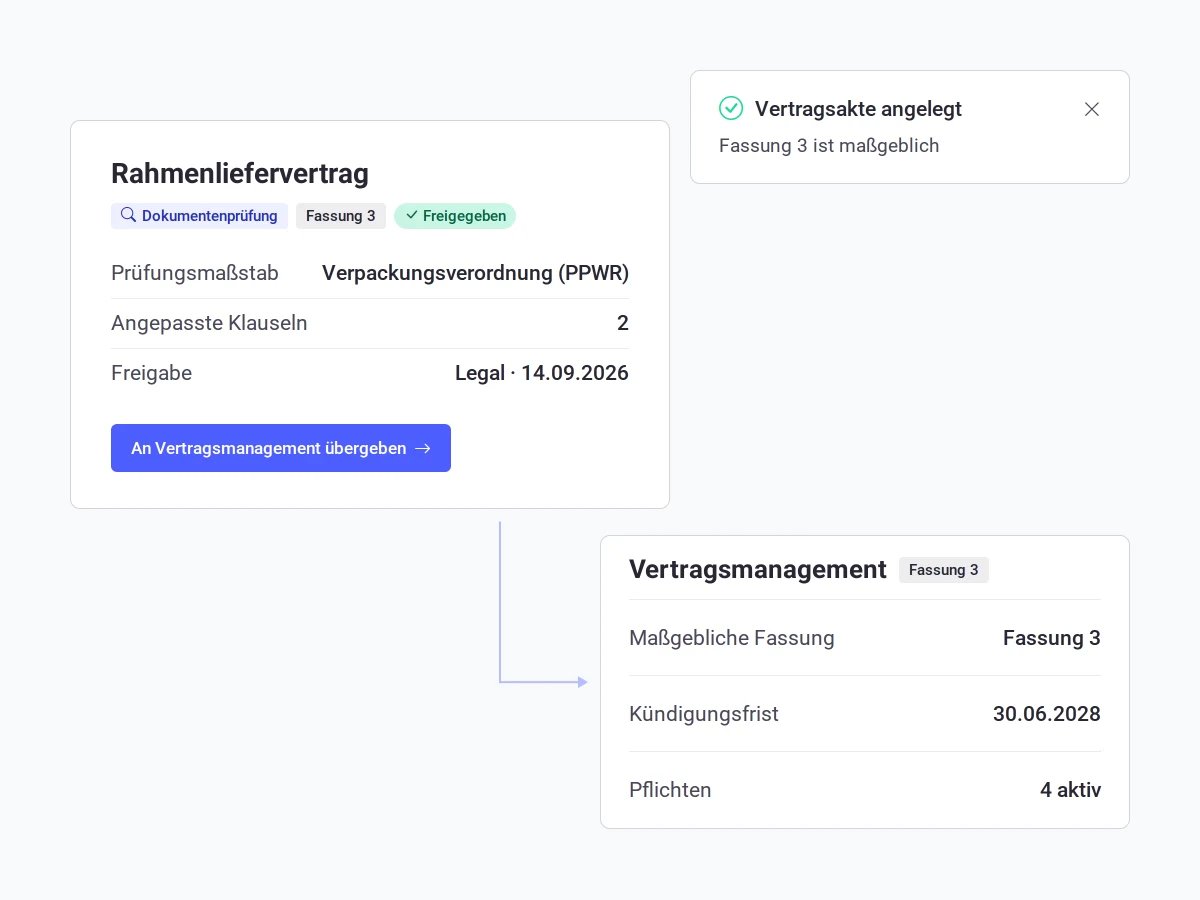Click the 'Fassung 3' badge beside Vertragsmanagement
1200x900 pixels.
944,570
